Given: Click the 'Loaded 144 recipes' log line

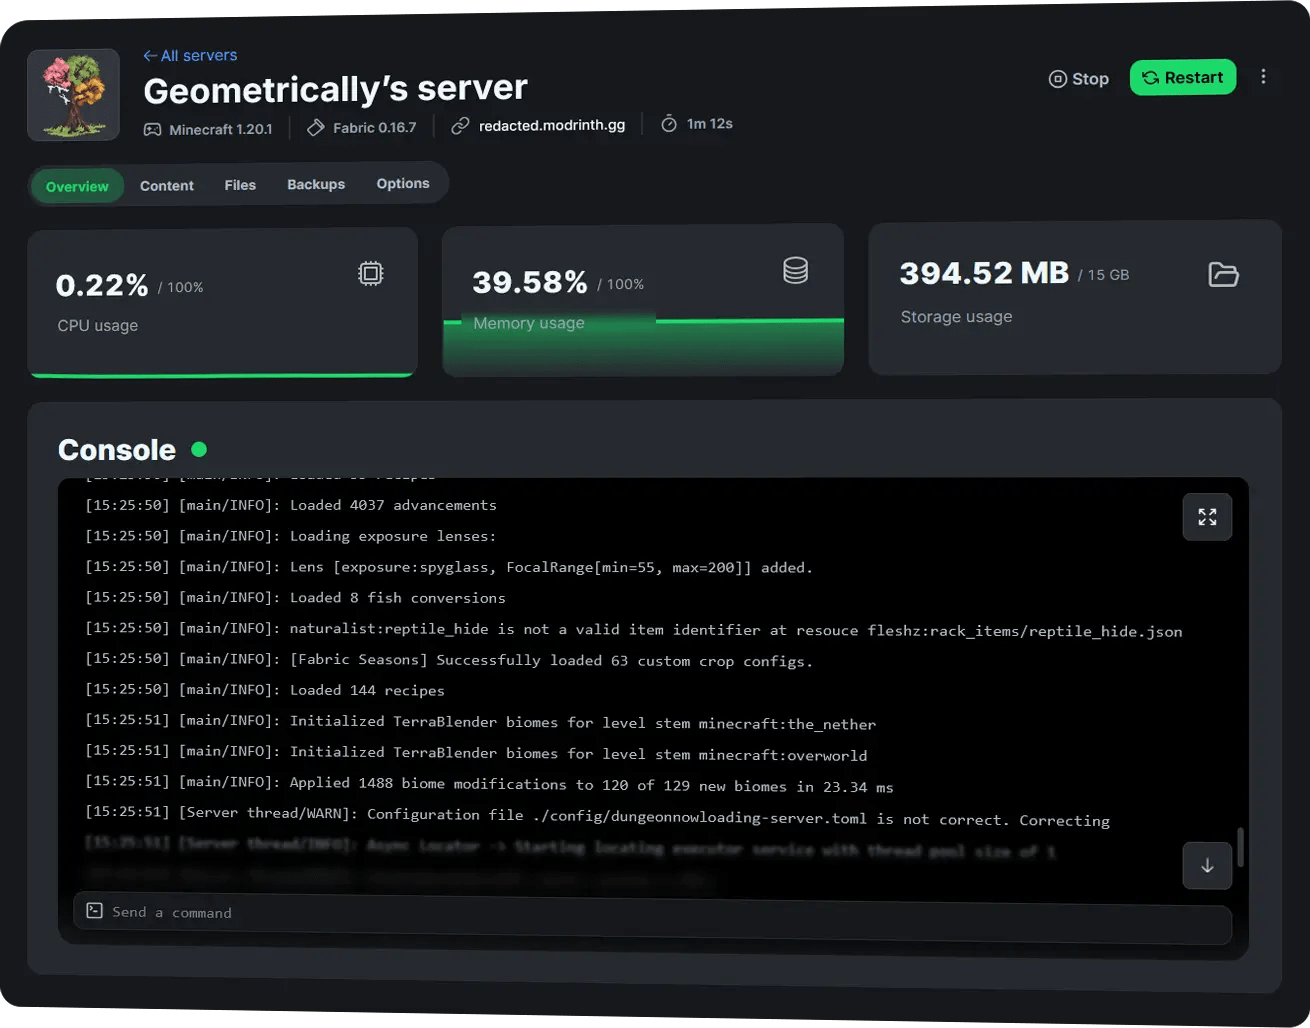Looking at the screenshot, I should click(x=265, y=690).
